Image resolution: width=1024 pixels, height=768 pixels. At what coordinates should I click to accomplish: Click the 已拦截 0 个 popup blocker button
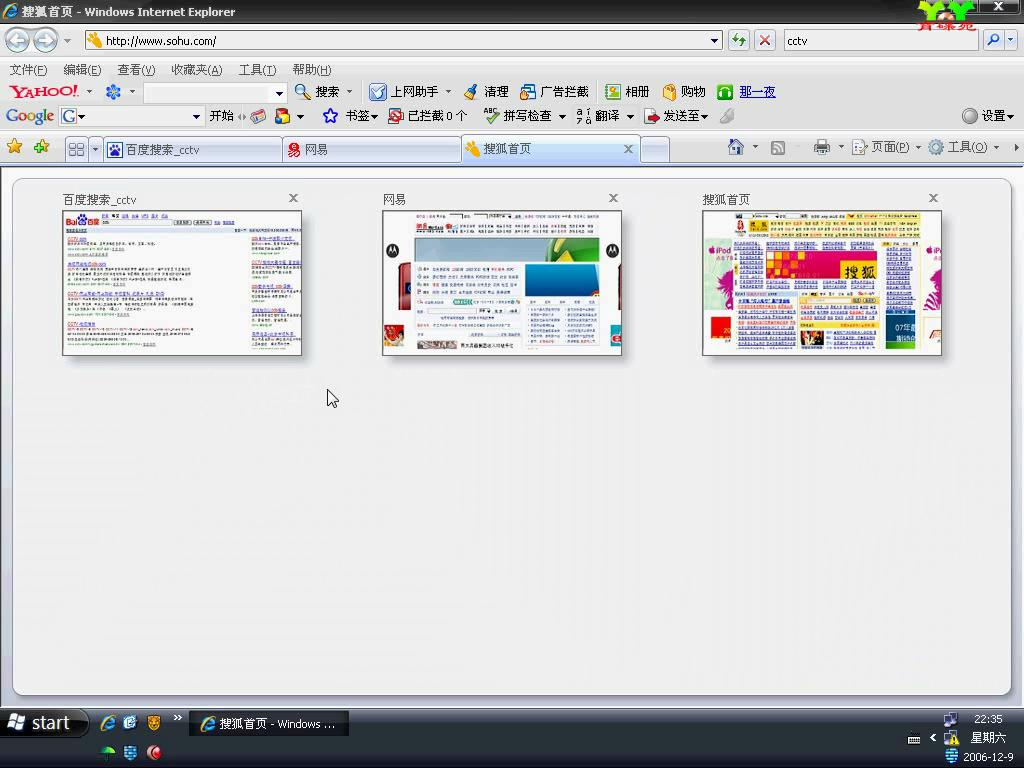pos(428,116)
